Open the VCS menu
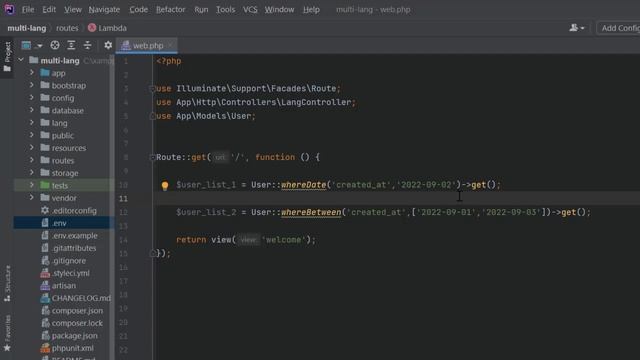This screenshot has height=360, width=640. click(x=250, y=9)
